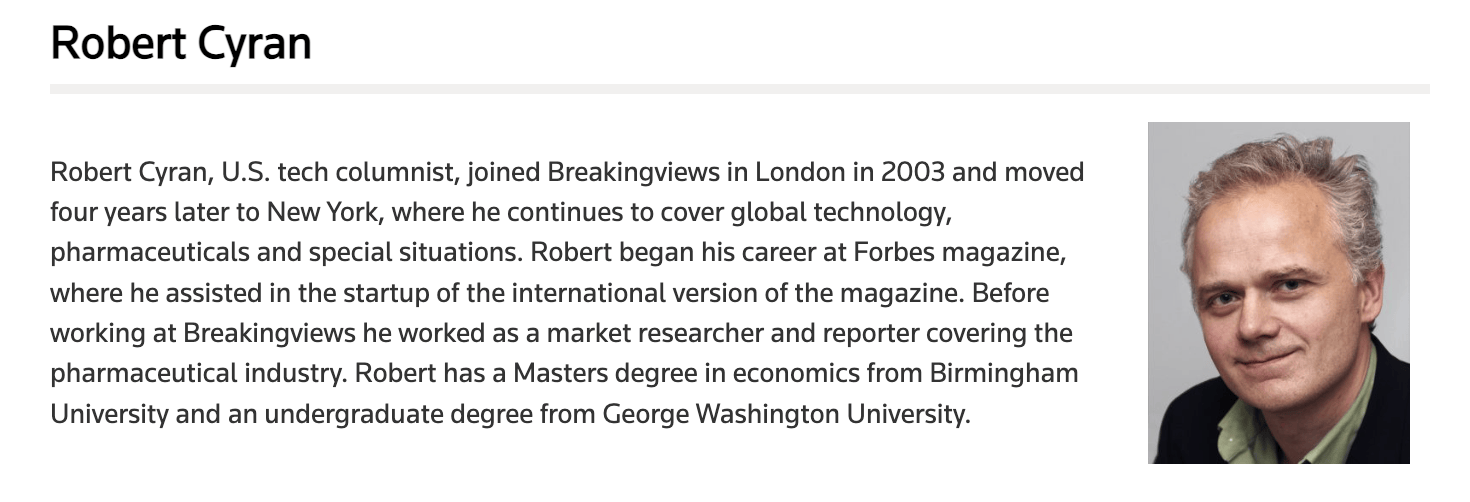This screenshot has width=1470, height=502.
Task: Select the phrase "global technology"
Action: (x=846, y=212)
